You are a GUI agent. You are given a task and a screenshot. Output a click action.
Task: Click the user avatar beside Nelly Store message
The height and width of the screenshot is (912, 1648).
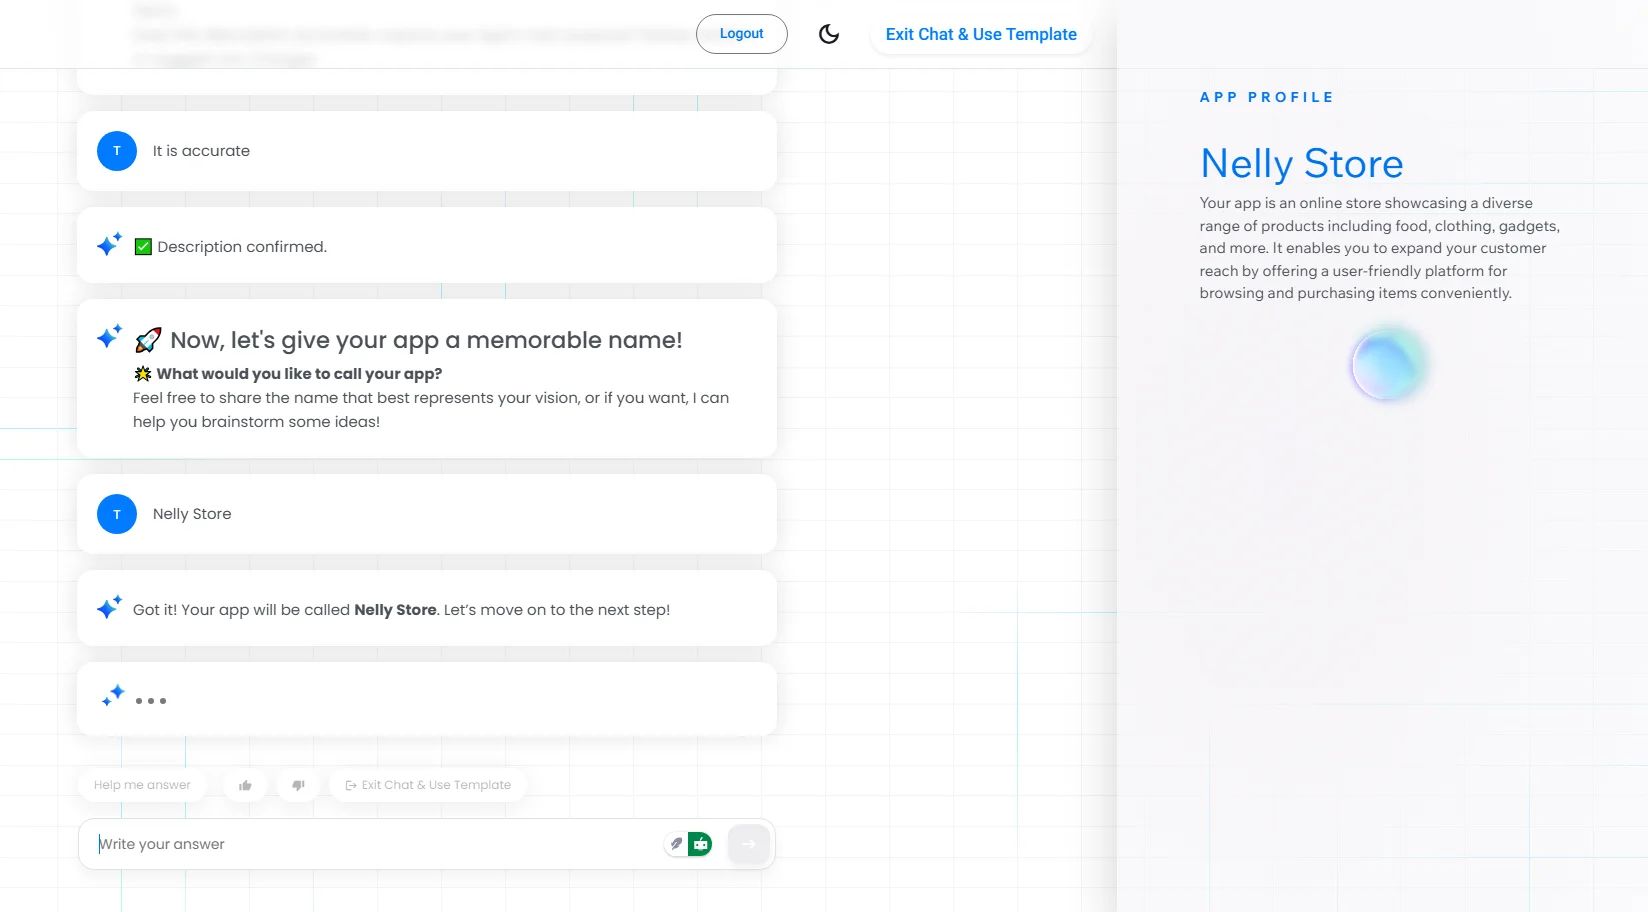[x=117, y=514]
